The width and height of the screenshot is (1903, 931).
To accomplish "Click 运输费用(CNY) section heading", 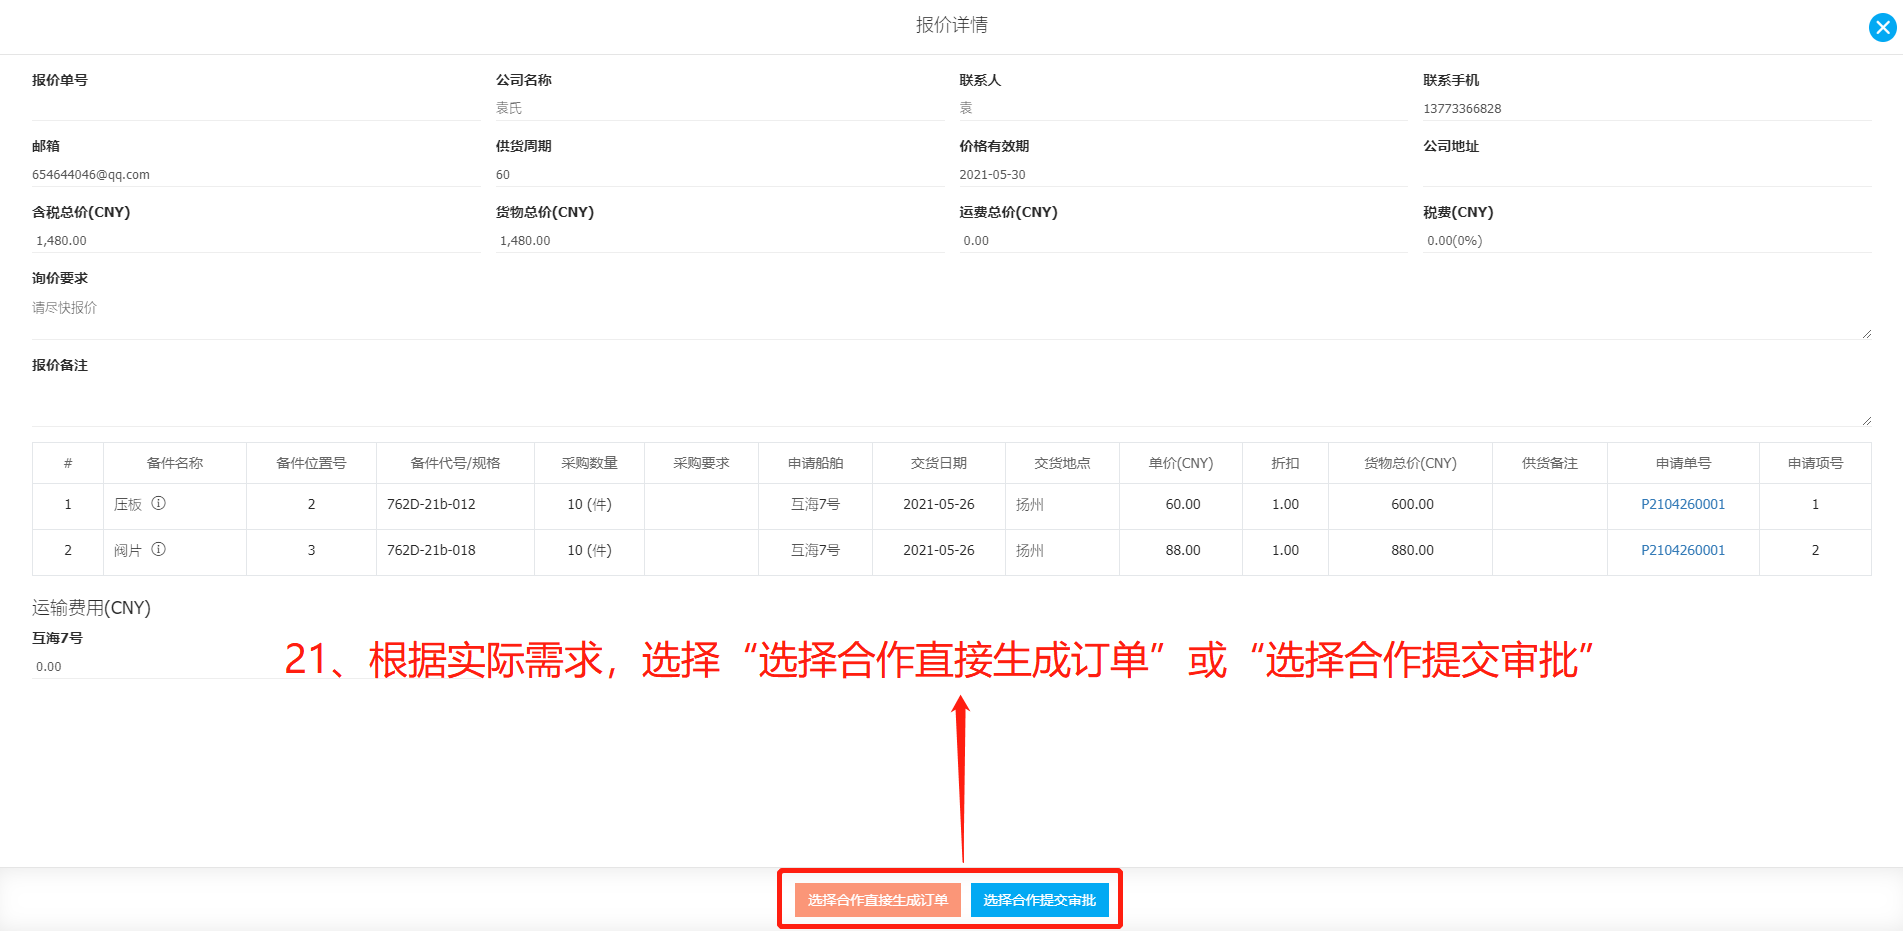I will pos(91,607).
